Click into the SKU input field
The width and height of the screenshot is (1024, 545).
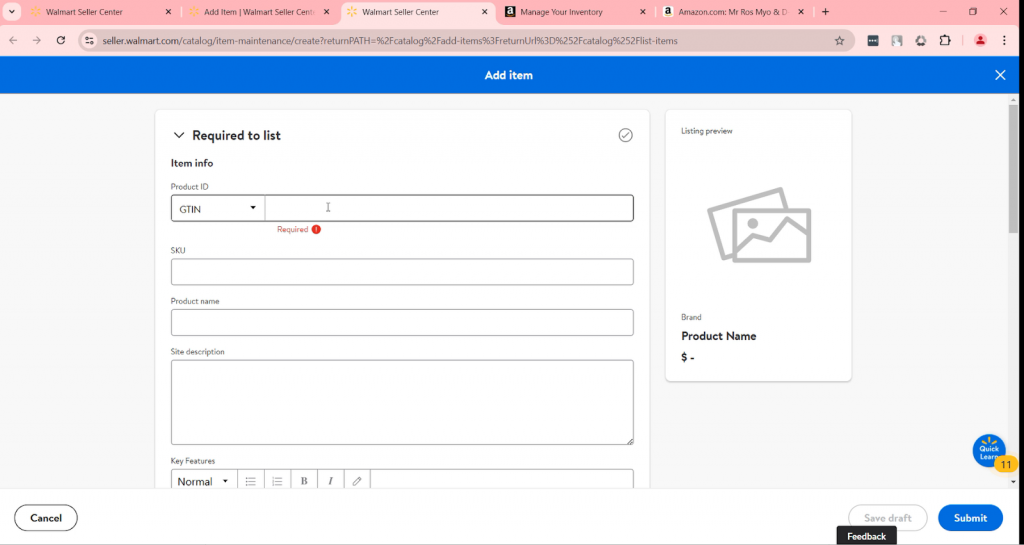click(x=402, y=272)
